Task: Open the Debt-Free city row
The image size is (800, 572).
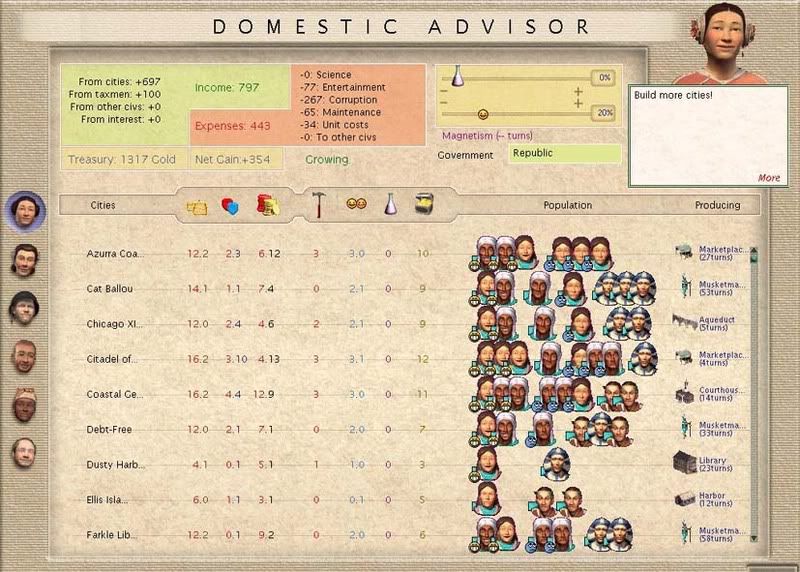Action: (x=109, y=430)
